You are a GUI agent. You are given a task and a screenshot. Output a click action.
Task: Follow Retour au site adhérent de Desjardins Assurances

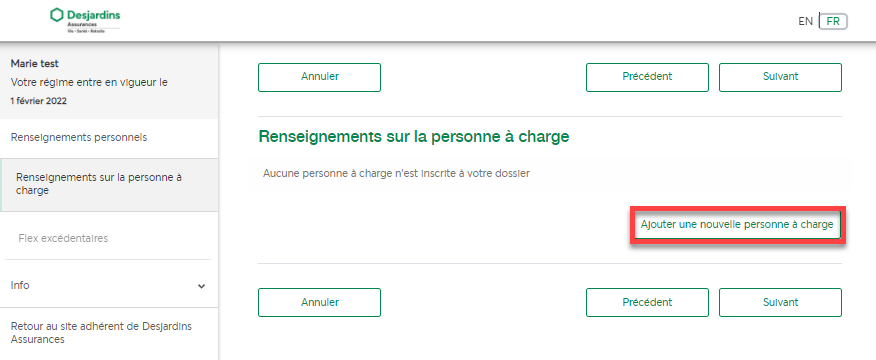click(101, 333)
